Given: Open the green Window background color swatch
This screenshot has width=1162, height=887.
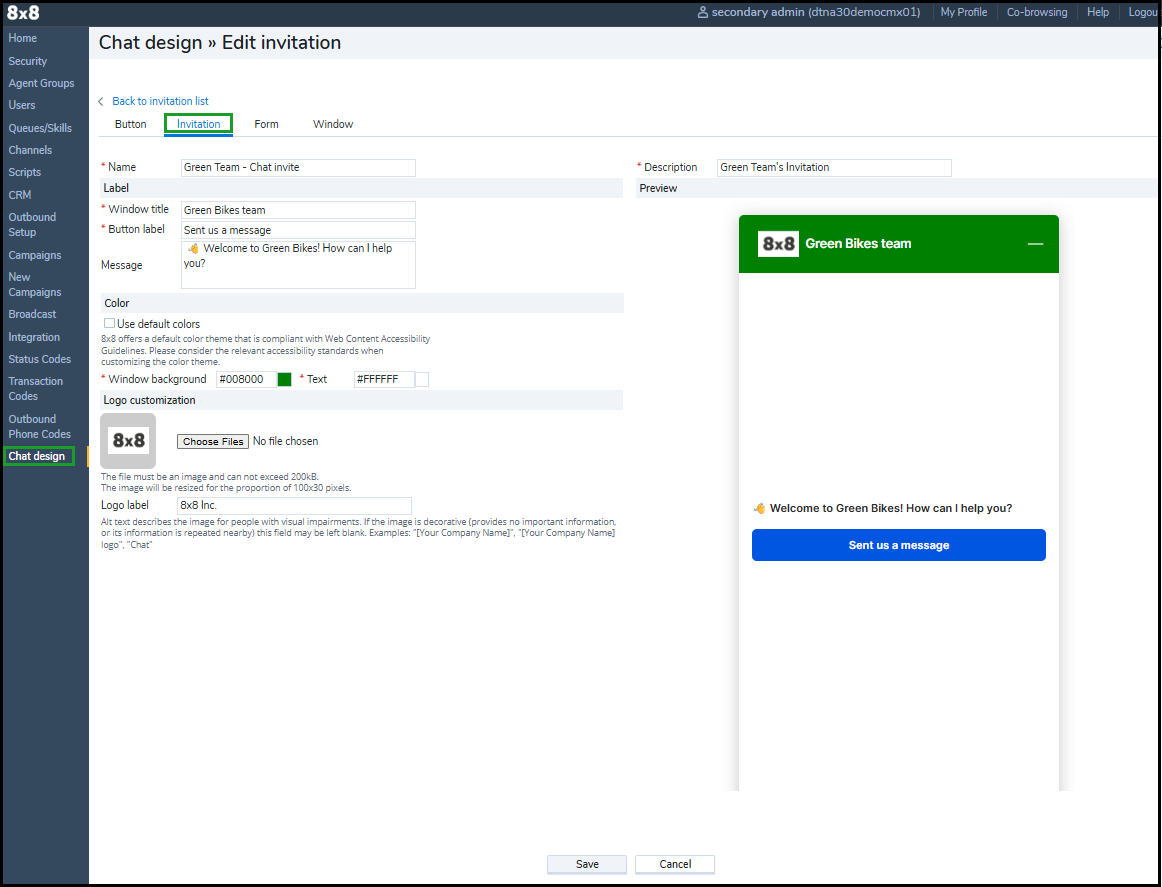Looking at the screenshot, I should tap(284, 380).
